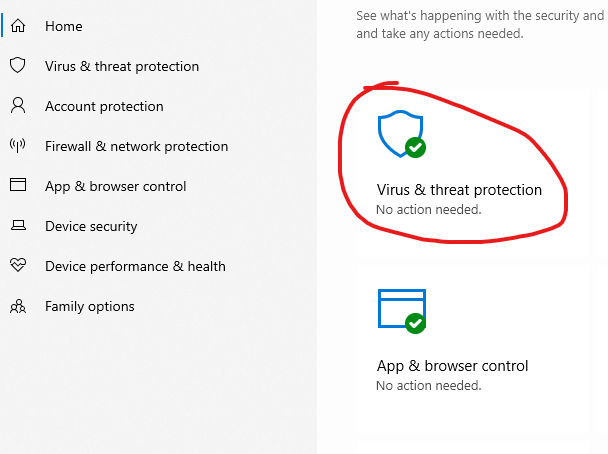Click the Account protection person icon
This screenshot has width=608, height=454.
coord(18,105)
